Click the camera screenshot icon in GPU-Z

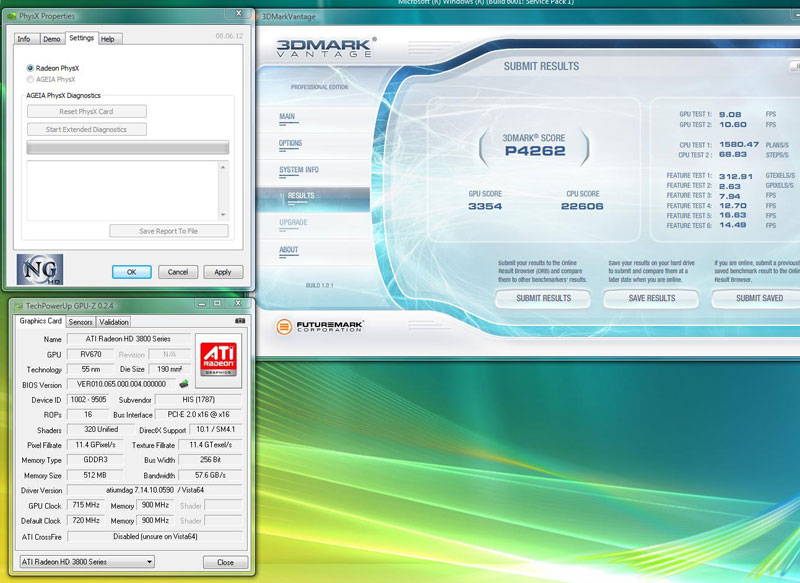click(240, 321)
